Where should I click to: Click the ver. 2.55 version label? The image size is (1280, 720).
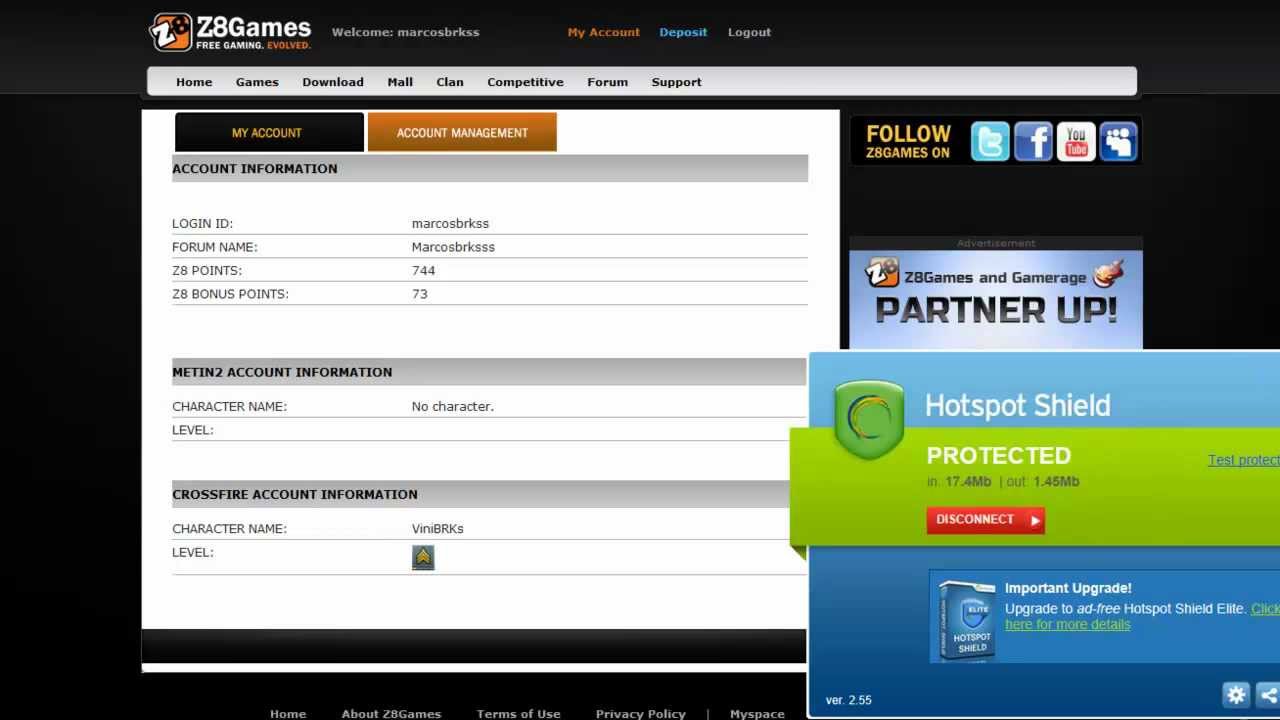pyautogui.click(x=848, y=700)
